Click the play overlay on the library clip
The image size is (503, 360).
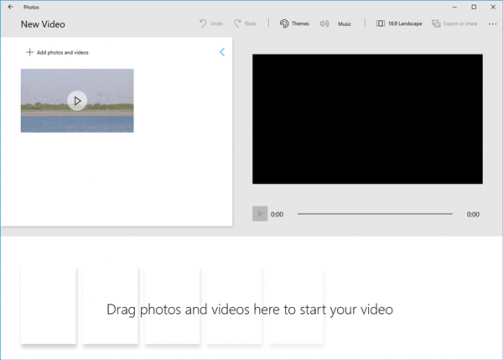[x=77, y=101]
